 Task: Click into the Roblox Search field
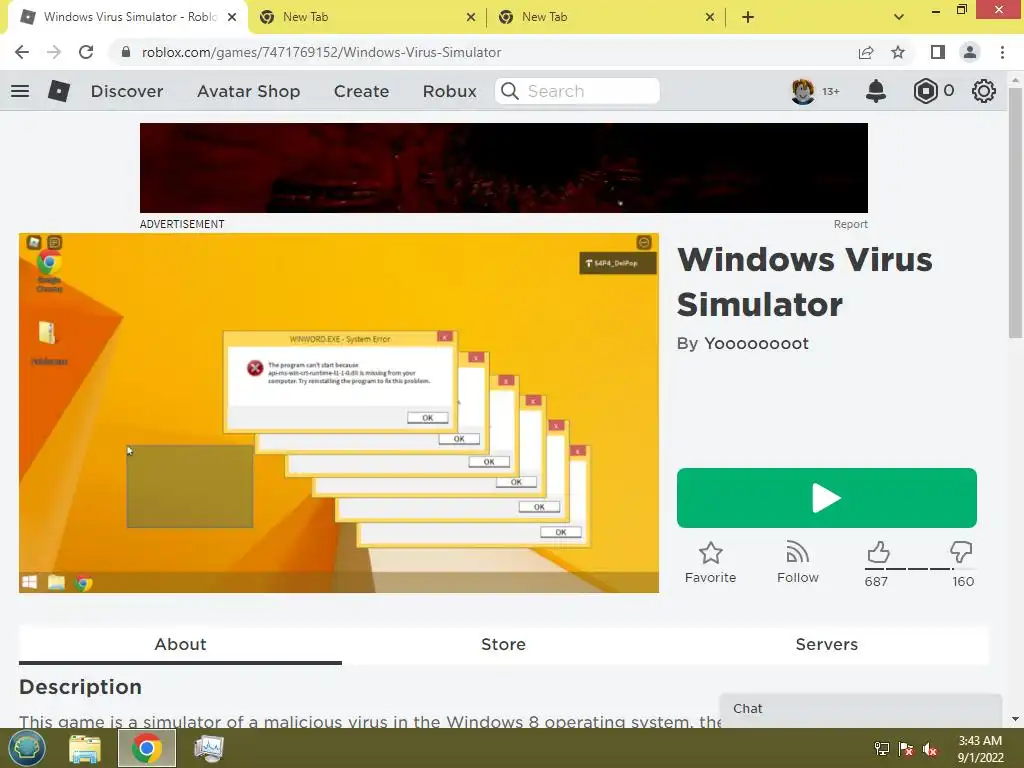[x=577, y=91]
